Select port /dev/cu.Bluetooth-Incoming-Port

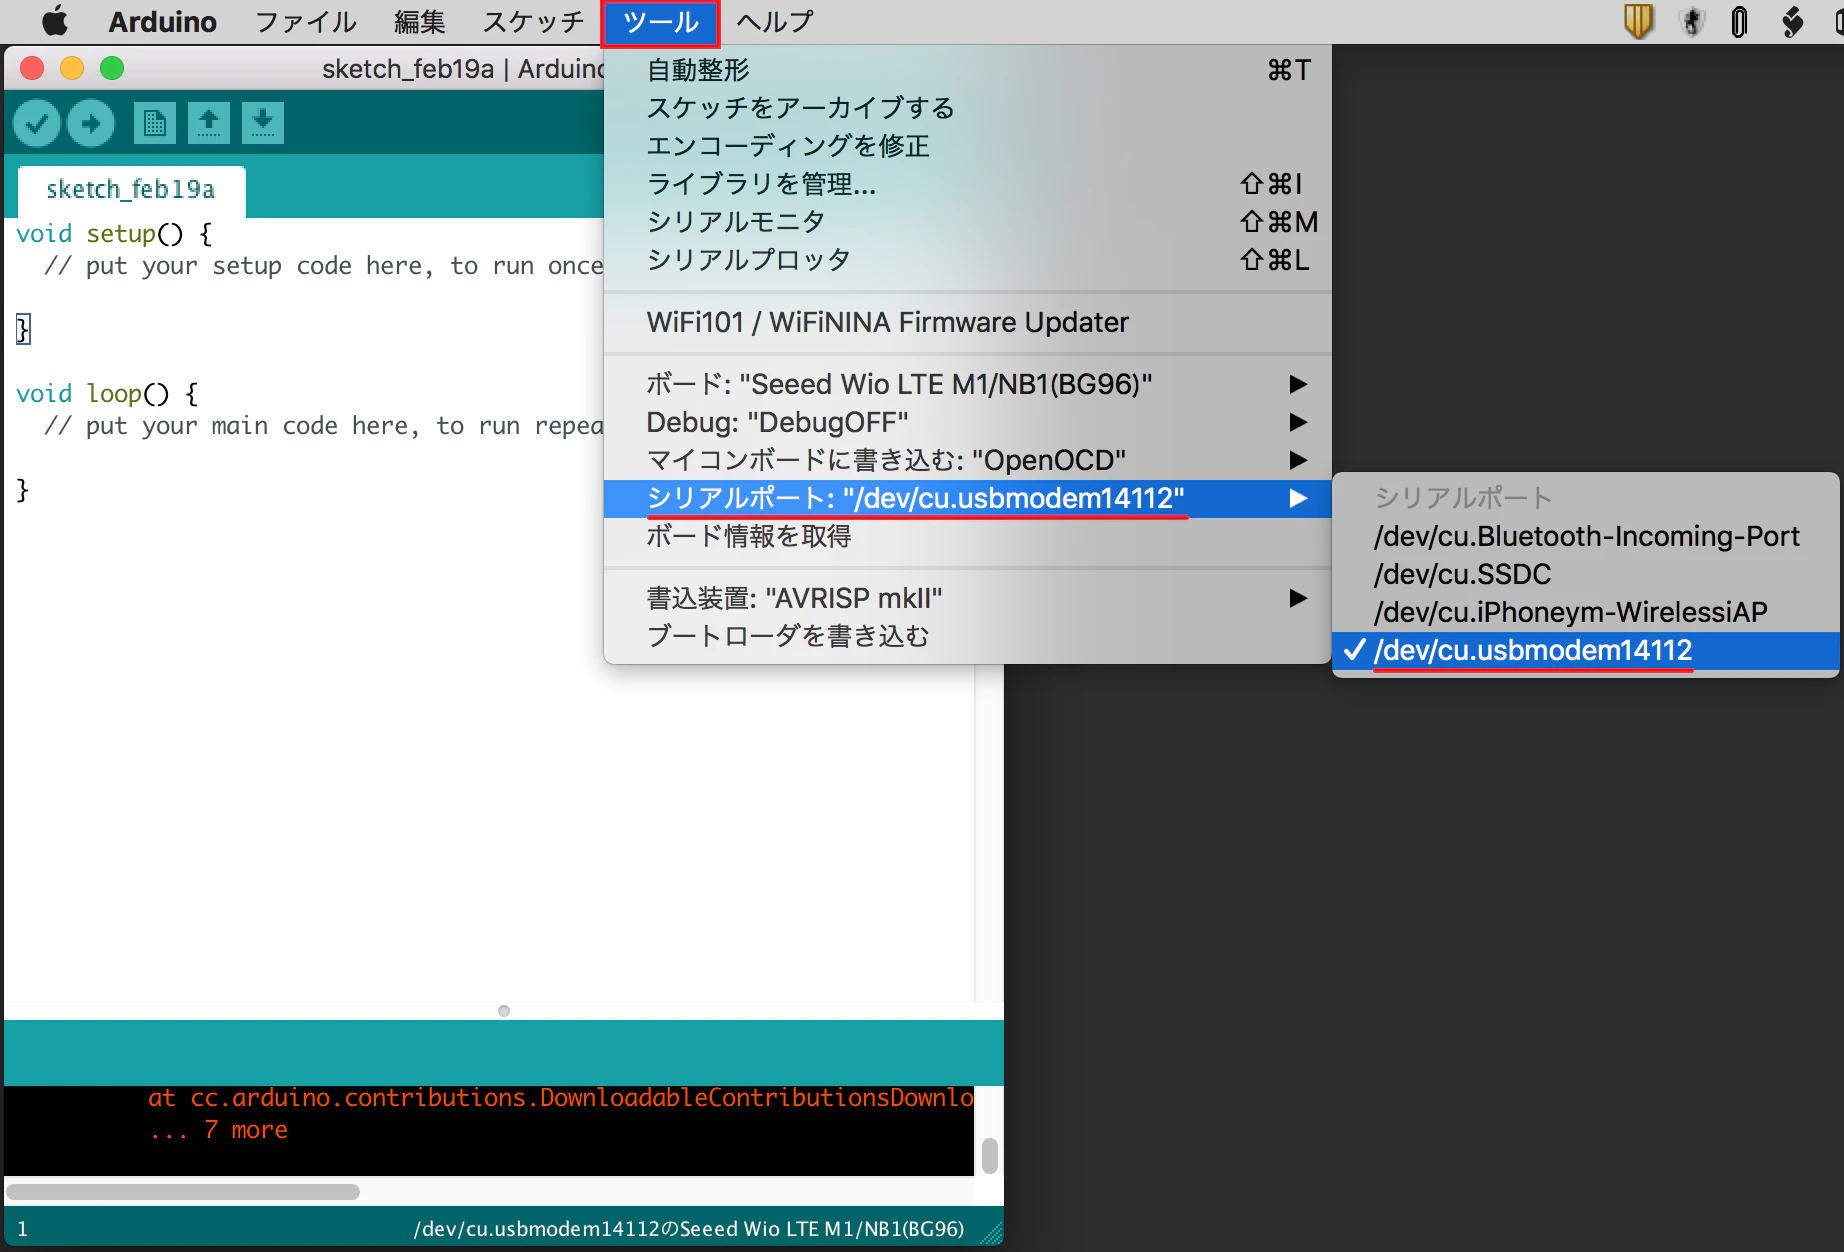pos(1586,536)
